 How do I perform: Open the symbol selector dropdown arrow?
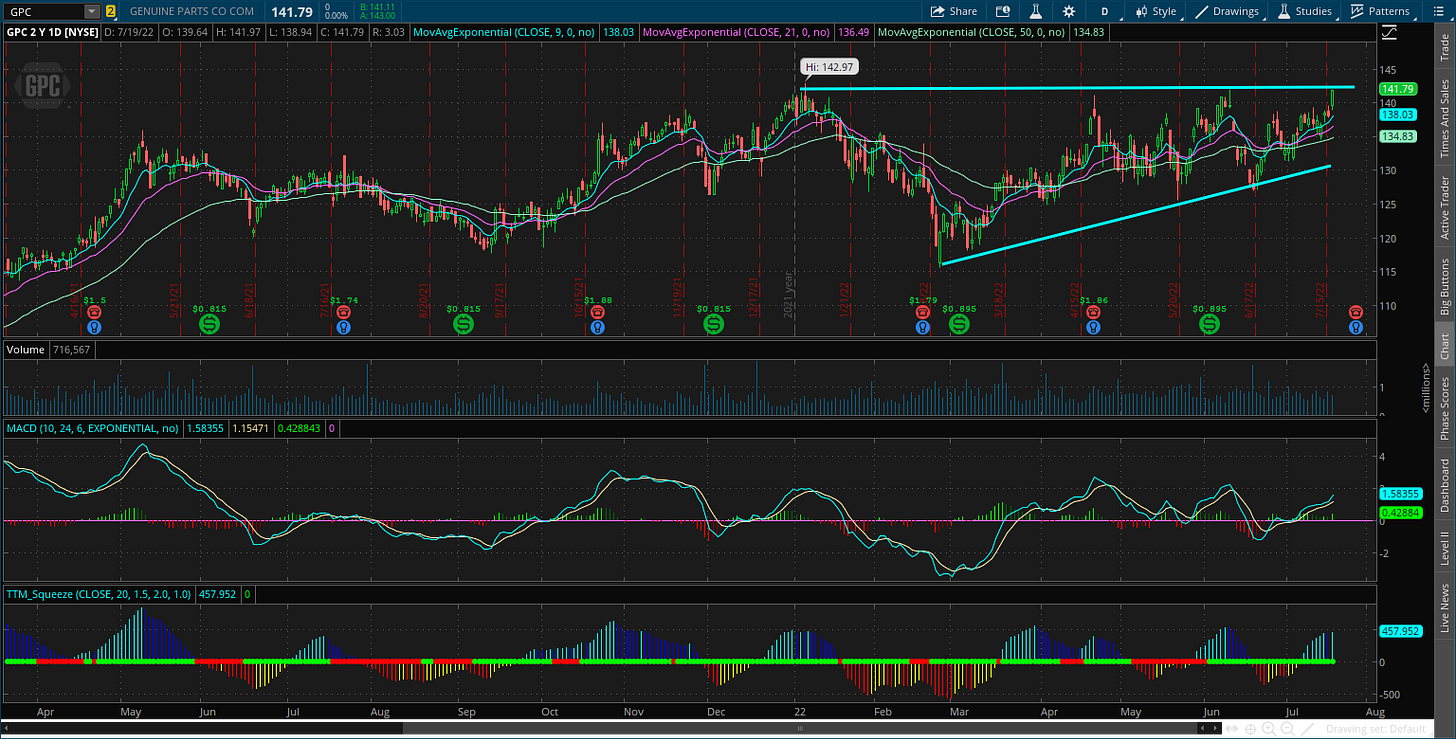(x=92, y=11)
